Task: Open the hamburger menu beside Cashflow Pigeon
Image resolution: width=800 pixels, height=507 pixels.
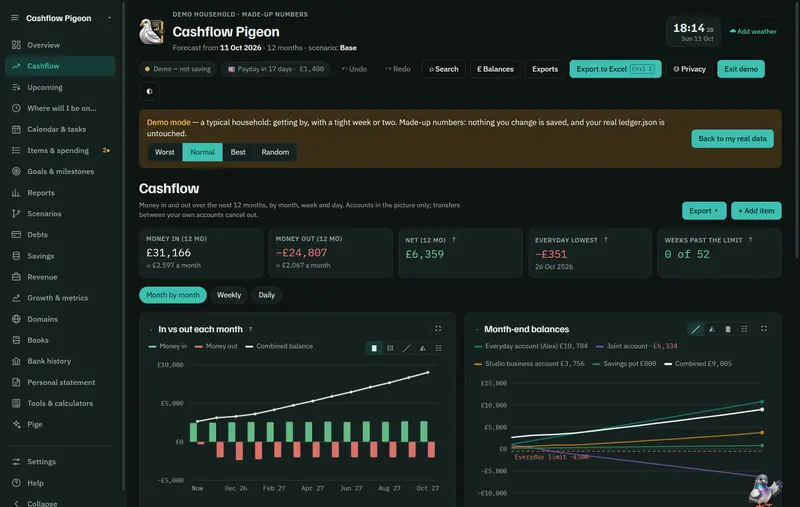Action: pos(15,18)
